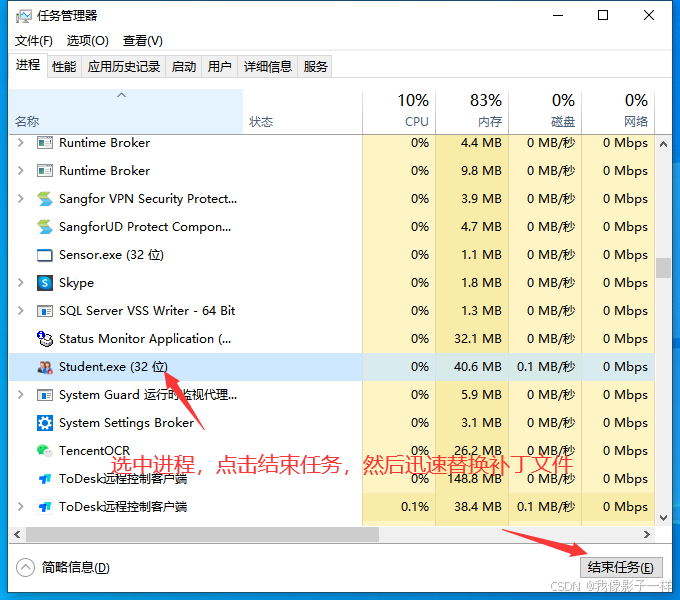
Task: Expand the Sangfor VPN Security Protect row
Action: pos(20,199)
